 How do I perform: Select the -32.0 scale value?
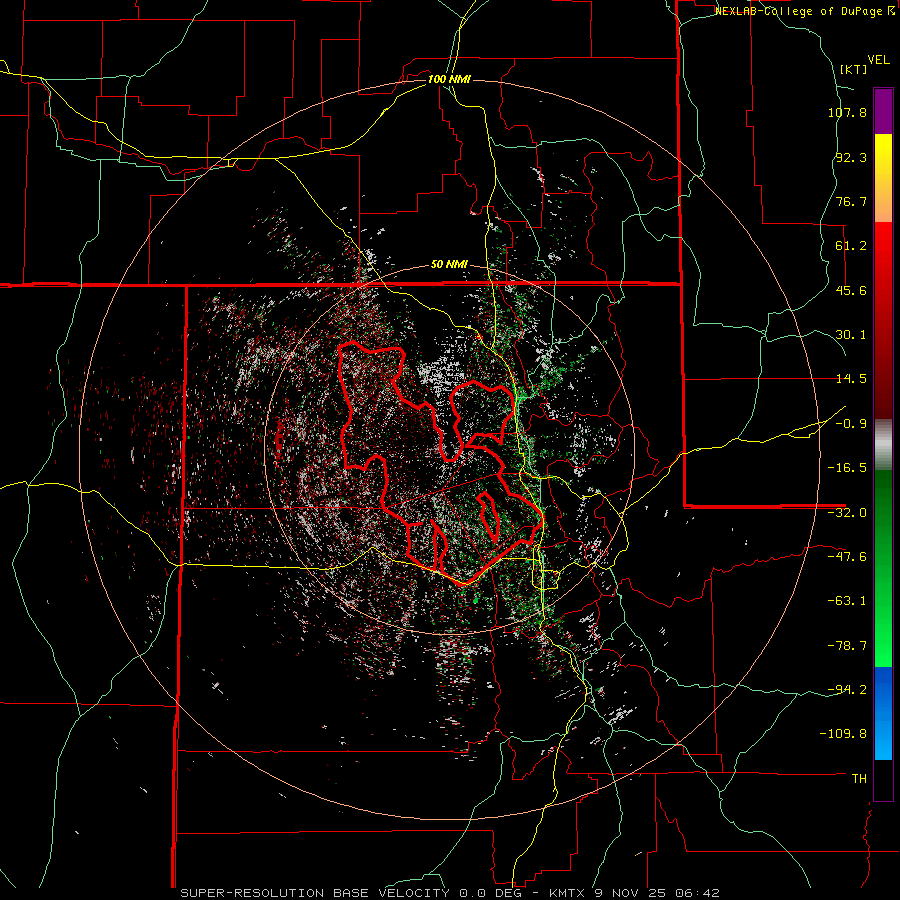click(847, 513)
